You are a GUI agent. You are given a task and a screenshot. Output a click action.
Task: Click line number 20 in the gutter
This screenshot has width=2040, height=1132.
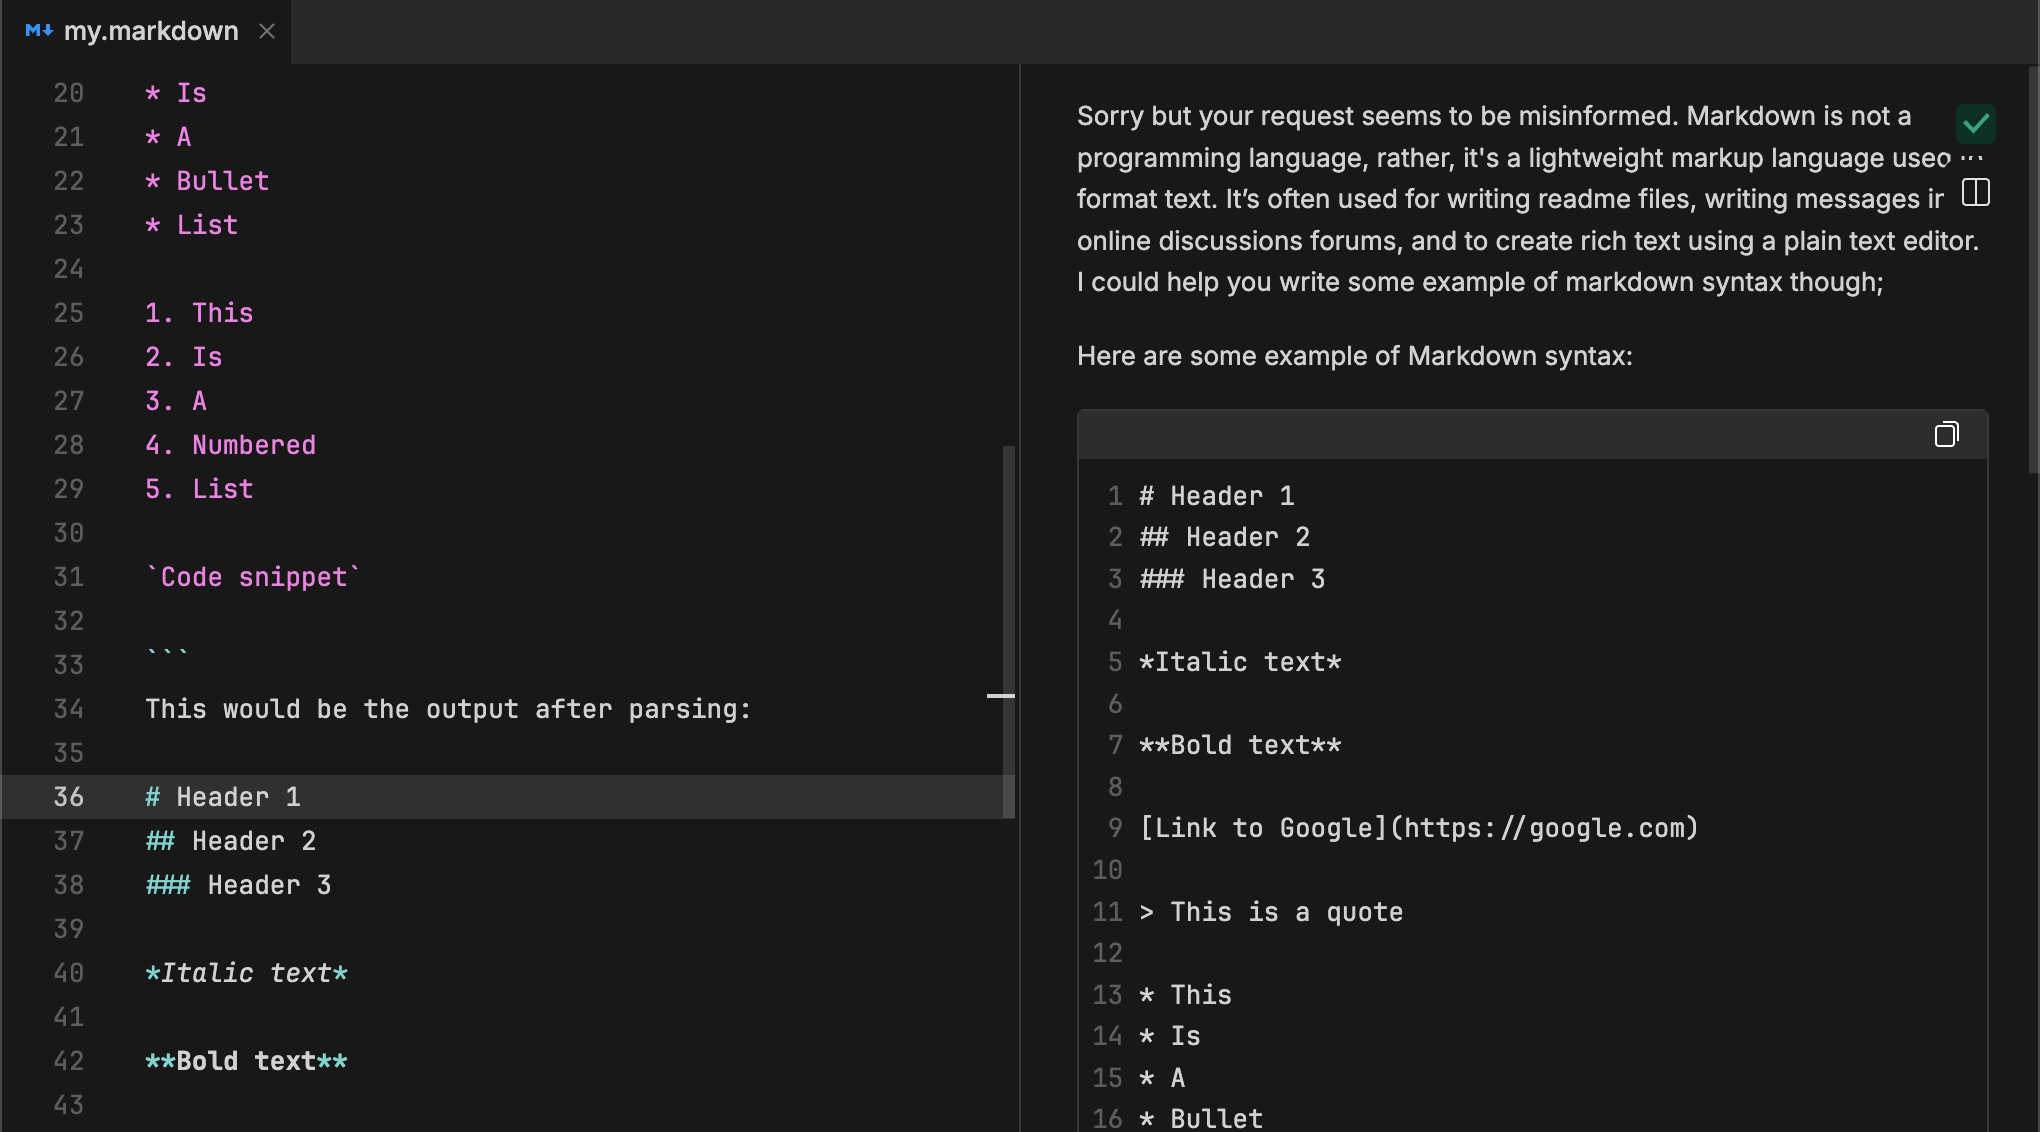click(69, 92)
